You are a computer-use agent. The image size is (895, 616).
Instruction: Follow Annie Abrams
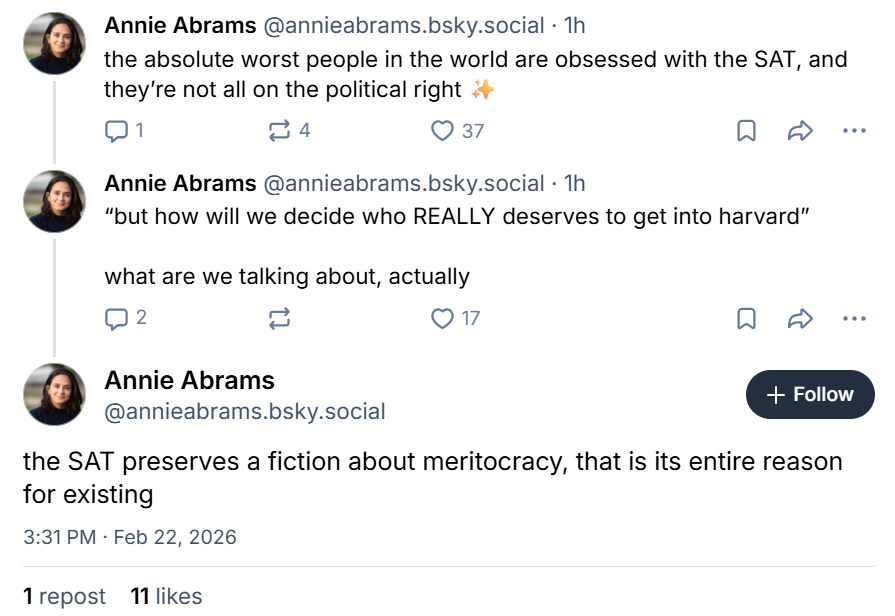(810, 395)
